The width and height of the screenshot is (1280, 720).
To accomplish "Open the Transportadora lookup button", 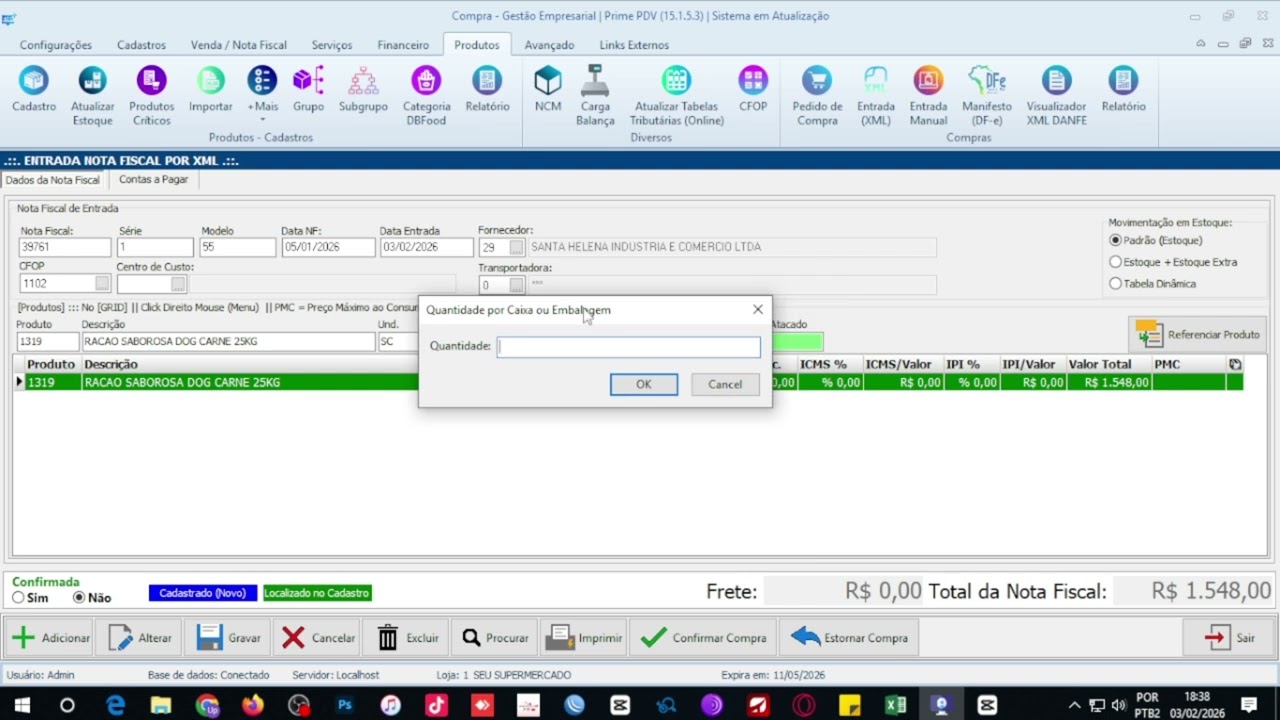I will (517, 285).
